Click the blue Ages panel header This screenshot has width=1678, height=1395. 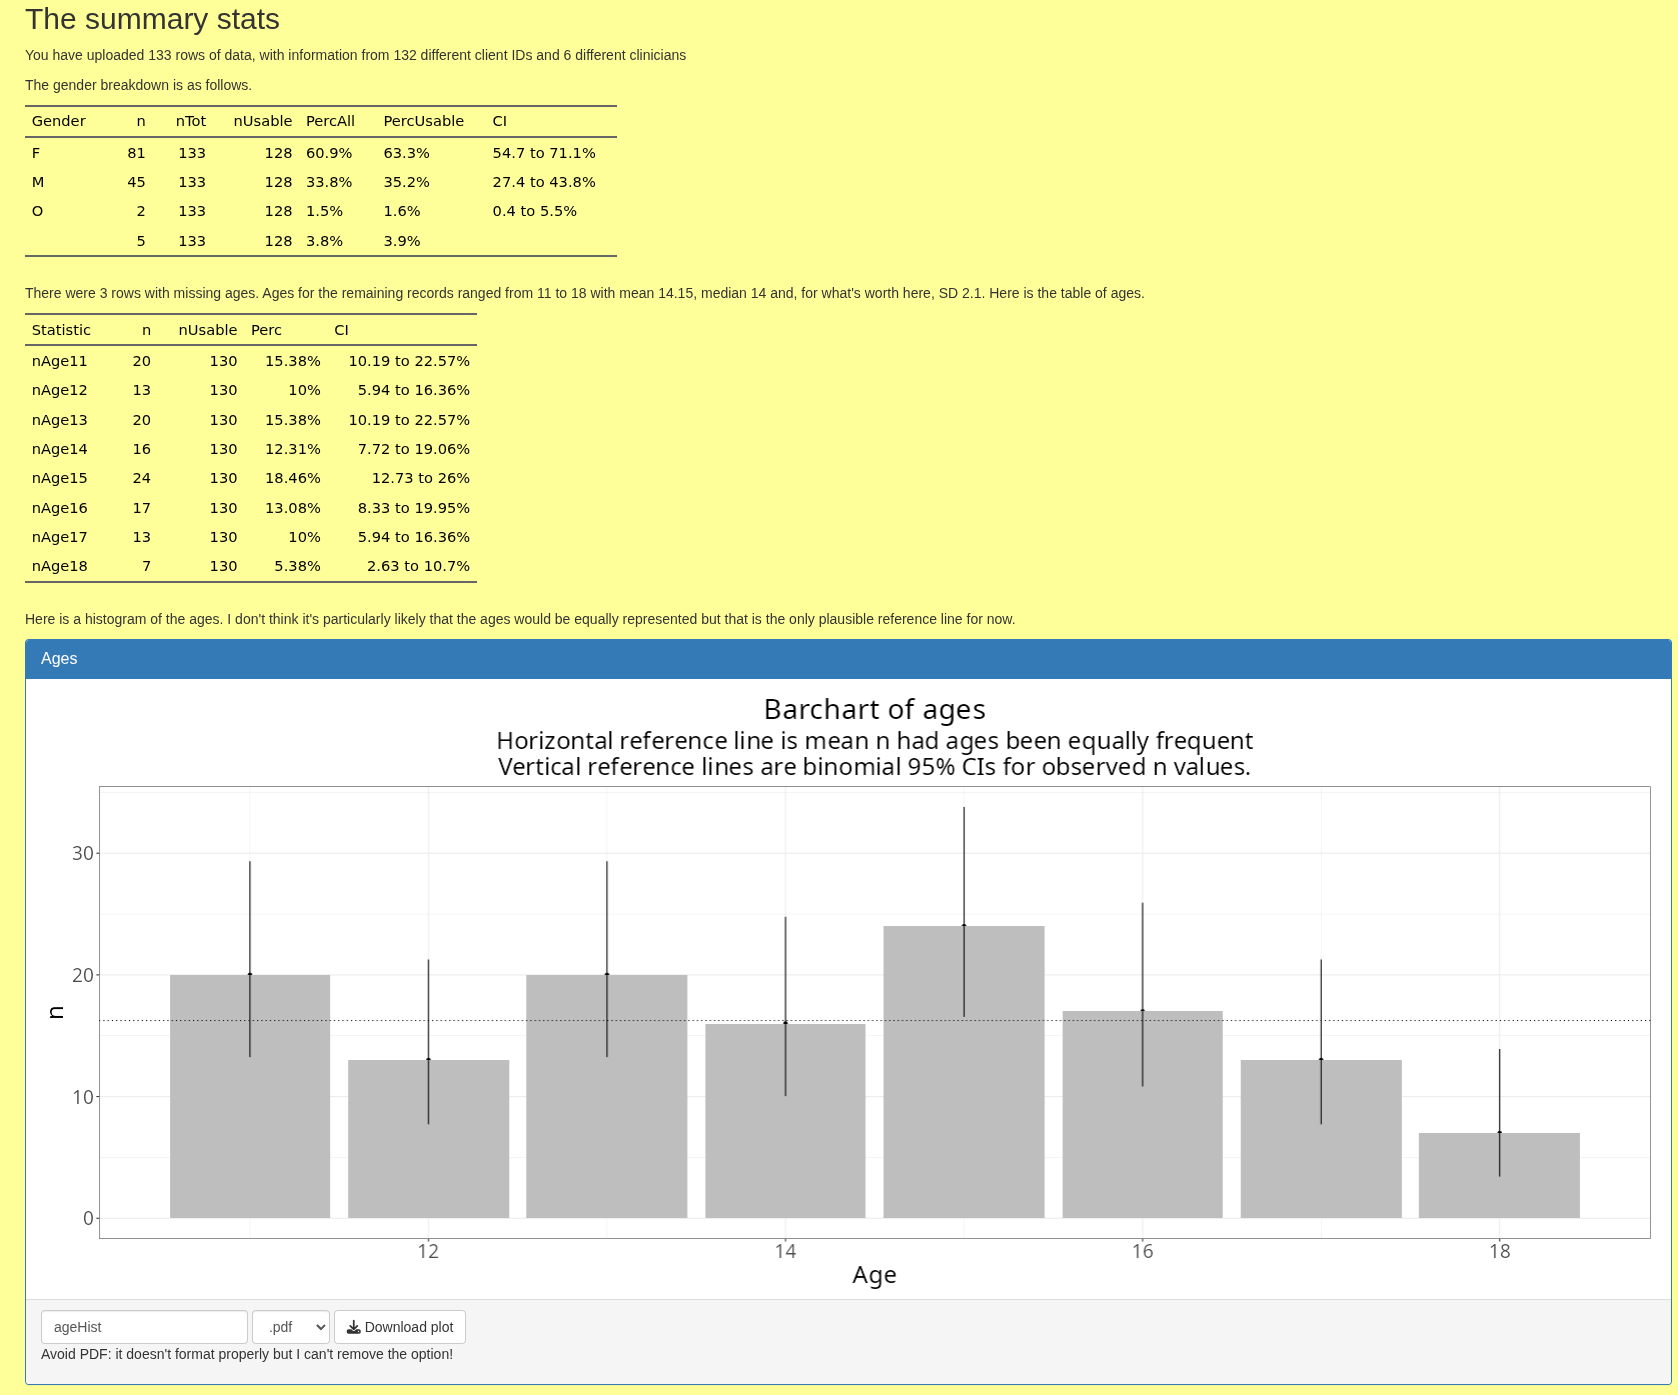(x=847, y=659)
